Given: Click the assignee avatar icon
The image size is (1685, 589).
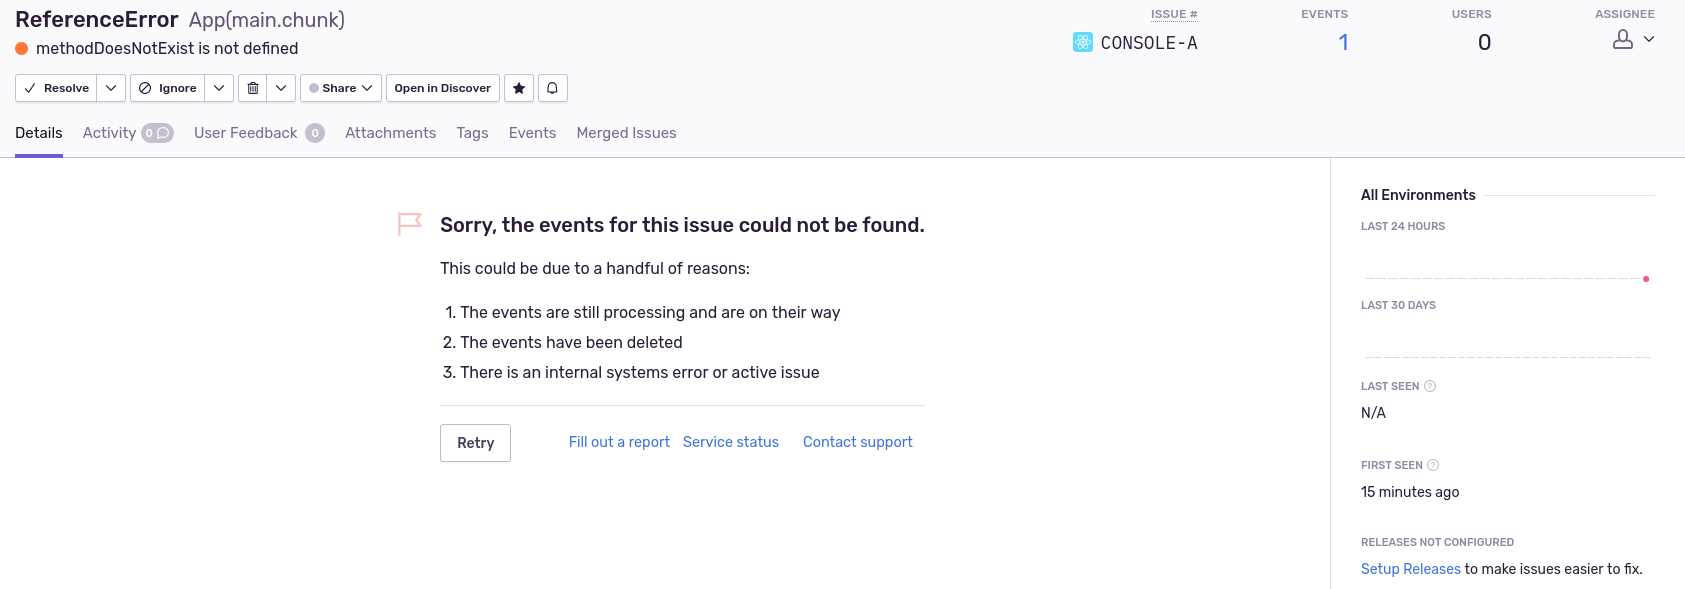Looking at the screenshot, I should click(x=1622, y=41).
